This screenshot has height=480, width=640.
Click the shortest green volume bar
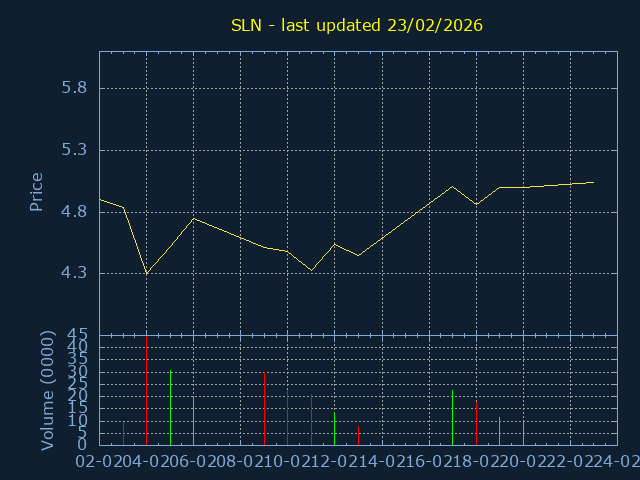pyautogui.click(x=334, y=429)
